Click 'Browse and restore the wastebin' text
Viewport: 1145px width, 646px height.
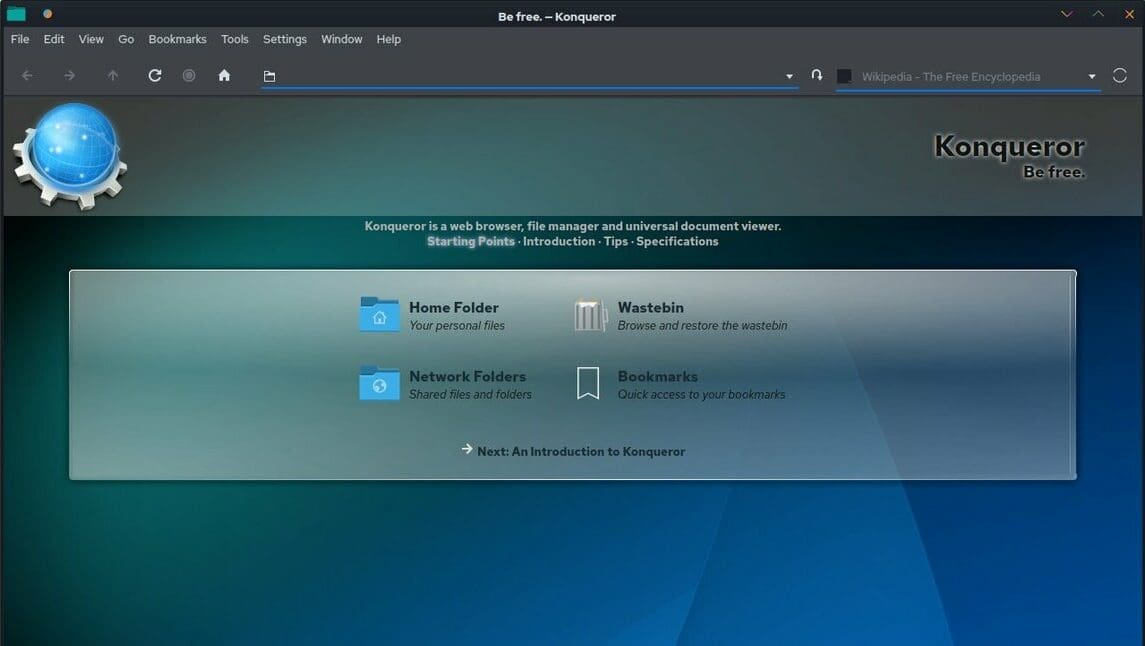click(702, 326)
